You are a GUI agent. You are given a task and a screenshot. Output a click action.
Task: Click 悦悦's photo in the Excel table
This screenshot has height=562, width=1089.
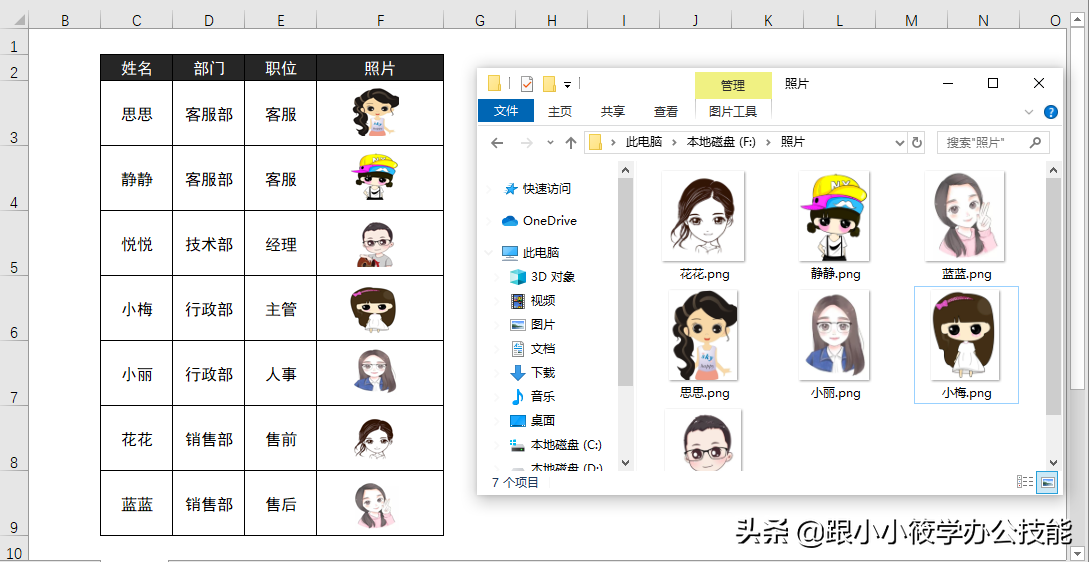point(376,245)
